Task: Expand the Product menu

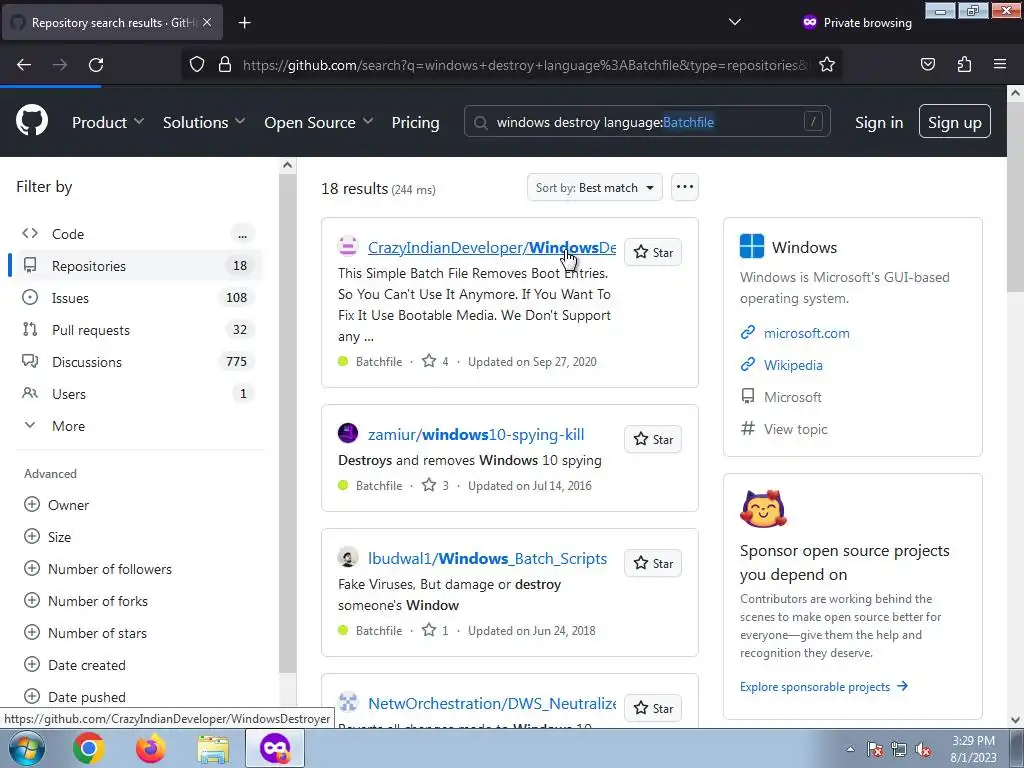Action: click(x=108, y=122)
